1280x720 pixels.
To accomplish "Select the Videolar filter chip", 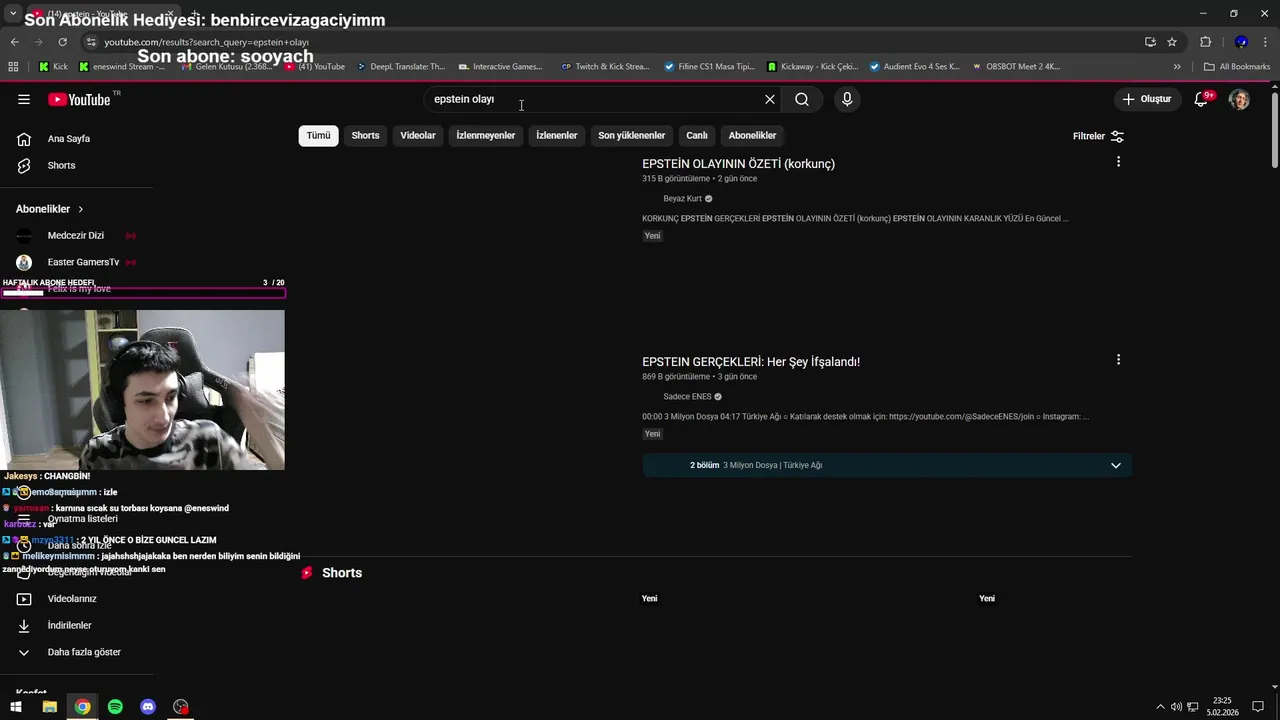I will [418, 135].
